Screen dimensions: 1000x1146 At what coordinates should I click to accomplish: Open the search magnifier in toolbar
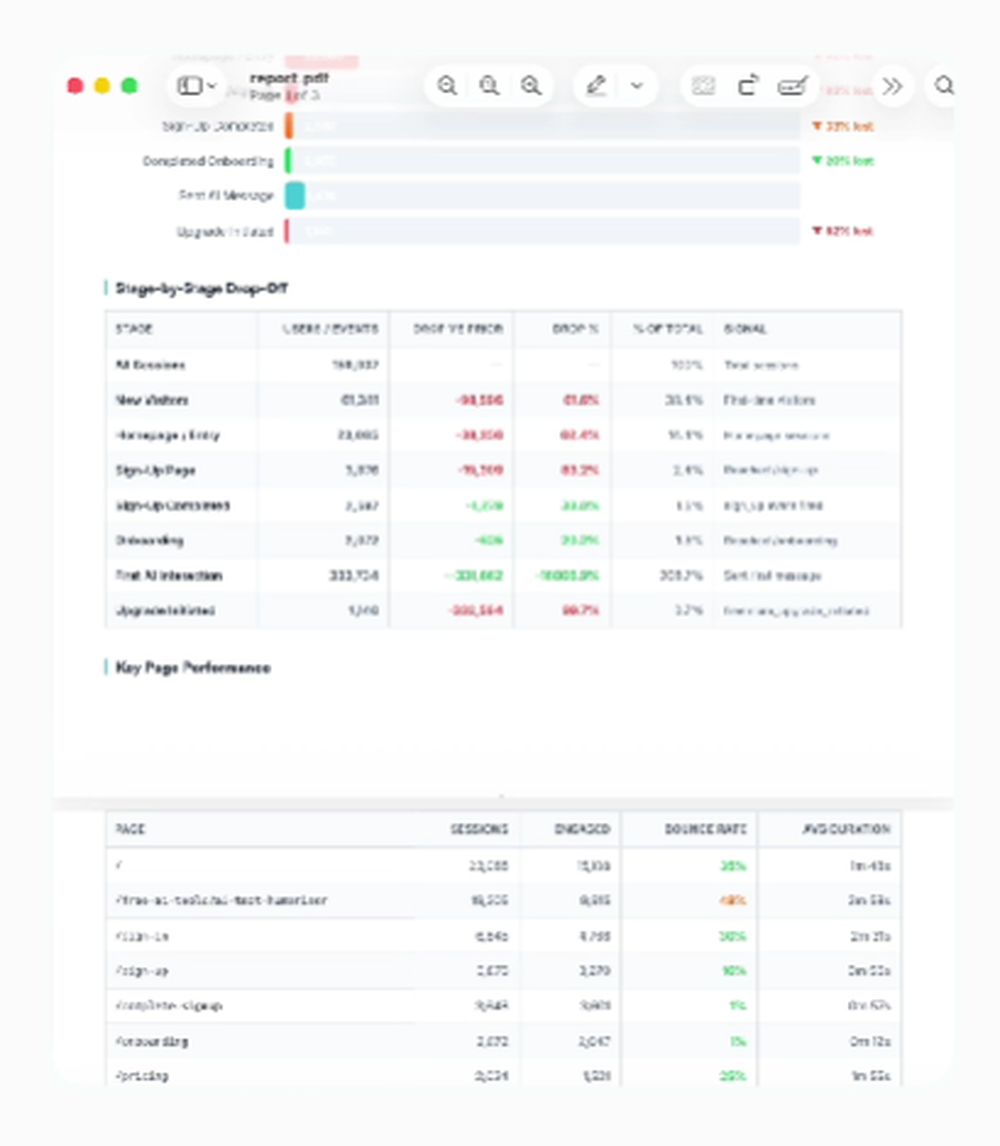pos(944,86)
